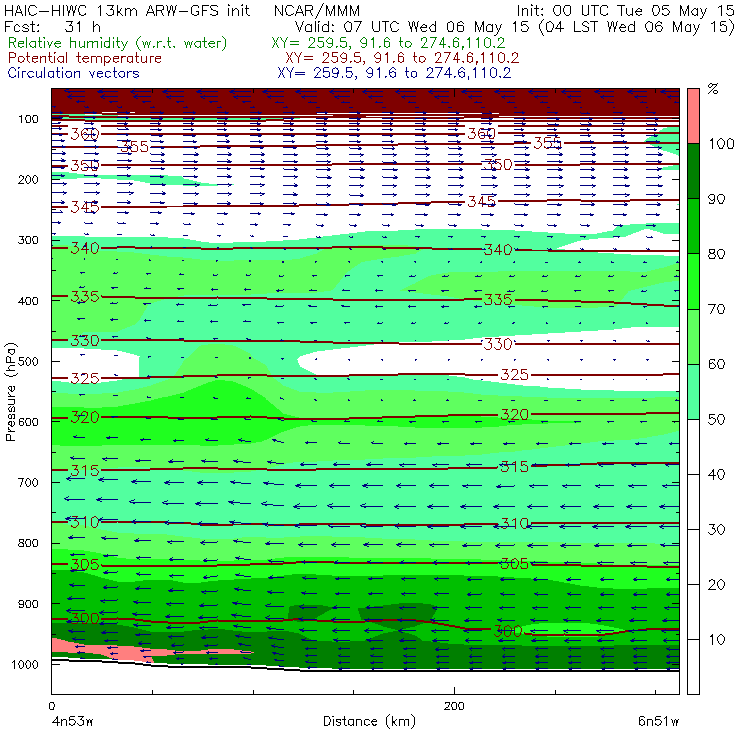
Task: Click the red 'XY= 259.5, 91.6 to 274.6,110.2' line
Action: point(402,58)
